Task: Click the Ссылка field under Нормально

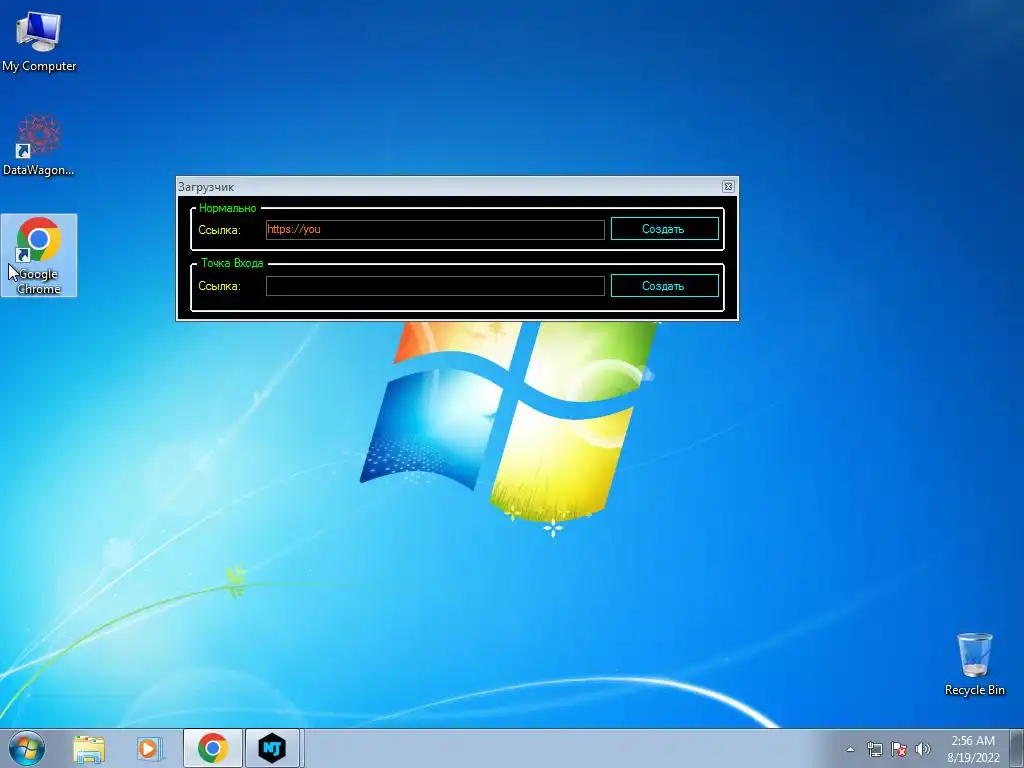Action: [x=435, y=229]
